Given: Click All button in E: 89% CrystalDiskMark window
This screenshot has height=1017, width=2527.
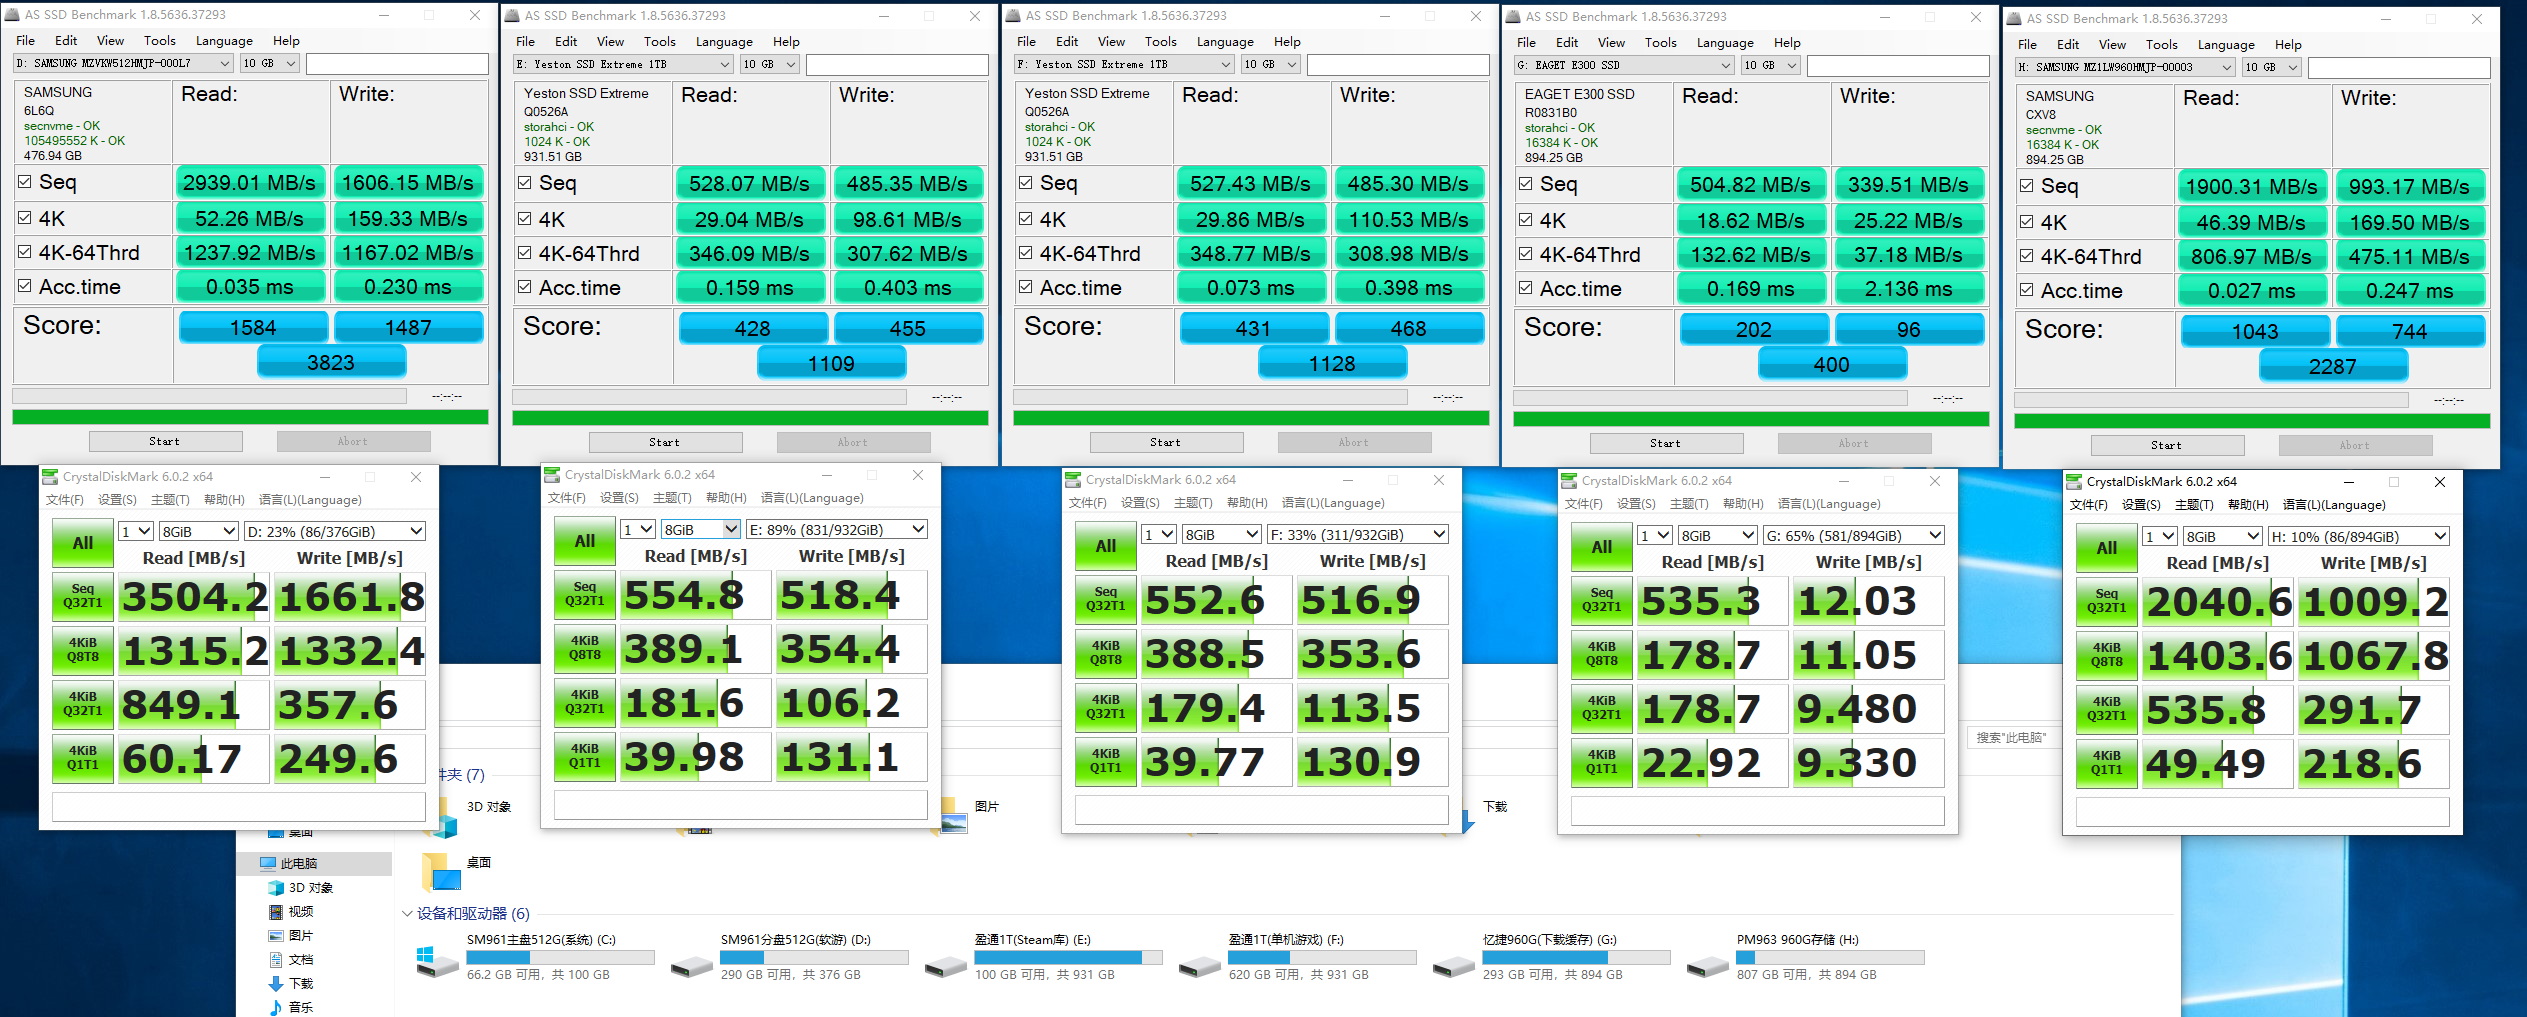Looking at the screenshot, I should click(585, 541).
